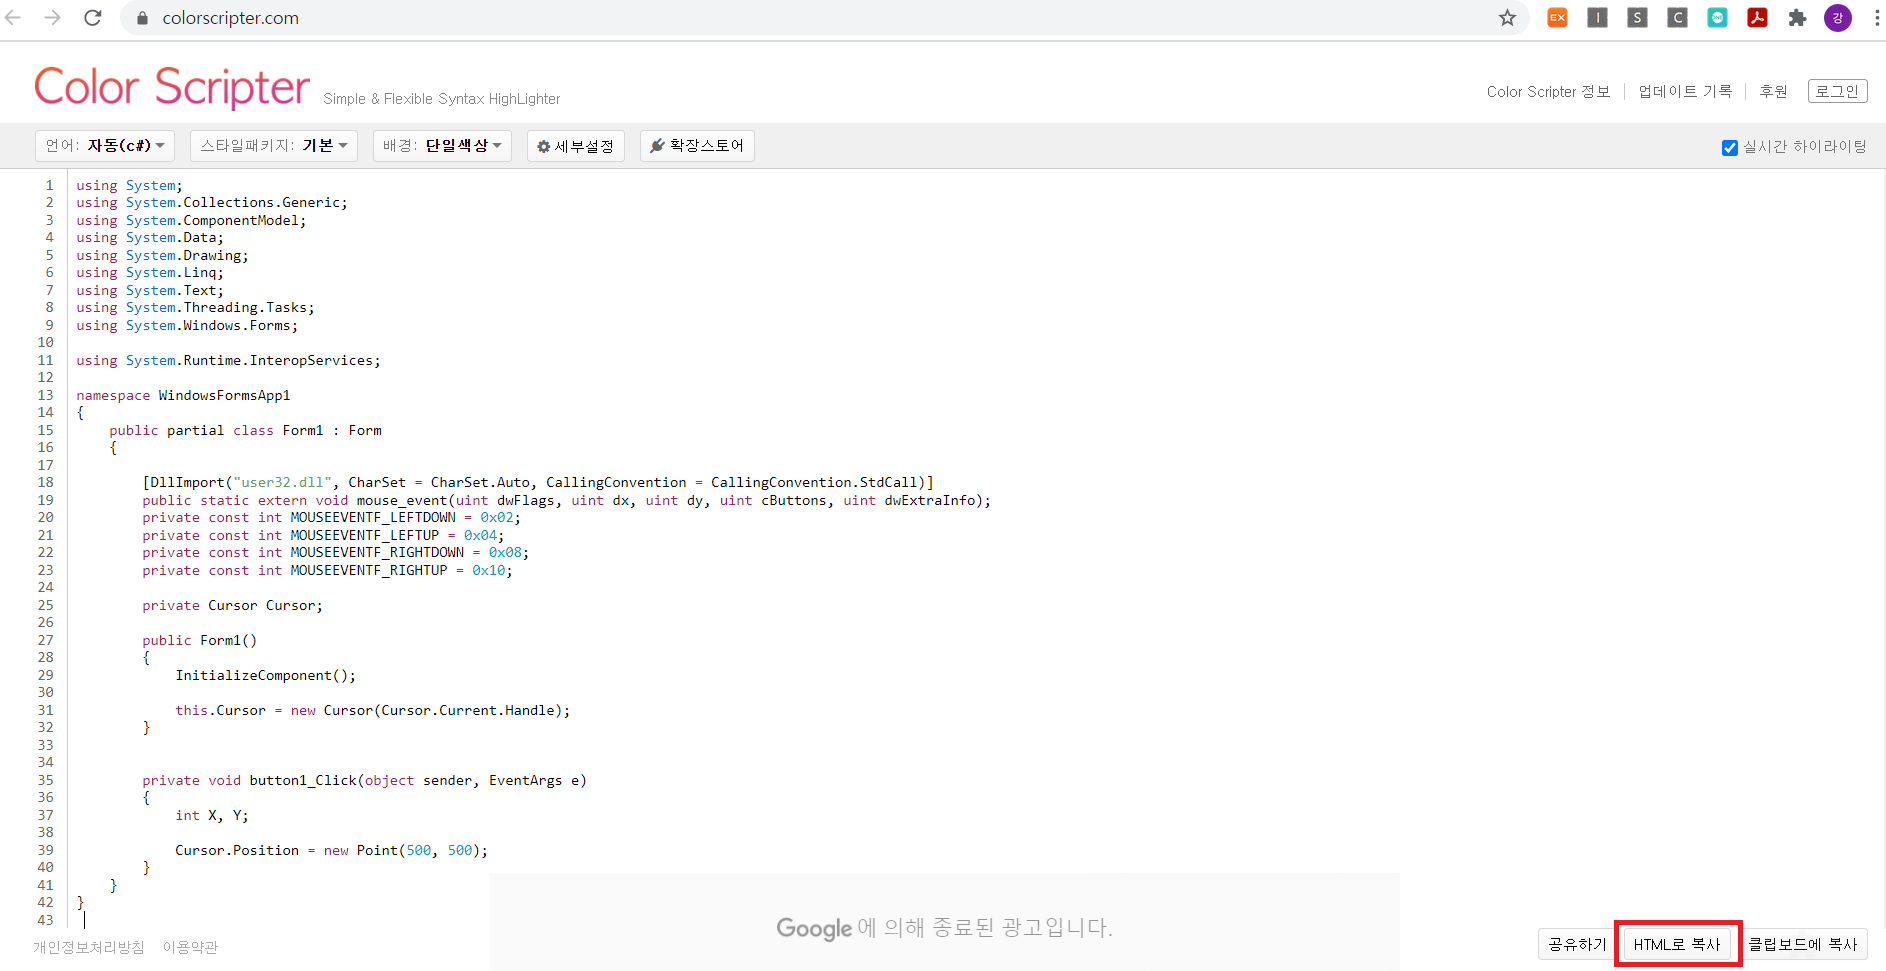Bookmark this page with the star icon
Screen dimensions: 1886x971
click(x=1507, y=18)
